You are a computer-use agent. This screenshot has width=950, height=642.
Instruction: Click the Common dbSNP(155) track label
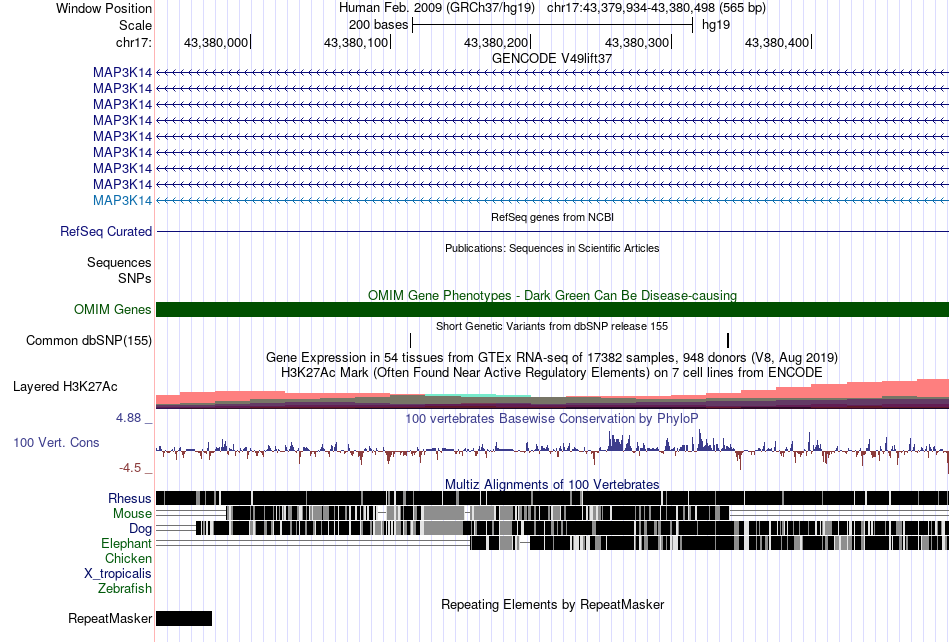[88, 340]
